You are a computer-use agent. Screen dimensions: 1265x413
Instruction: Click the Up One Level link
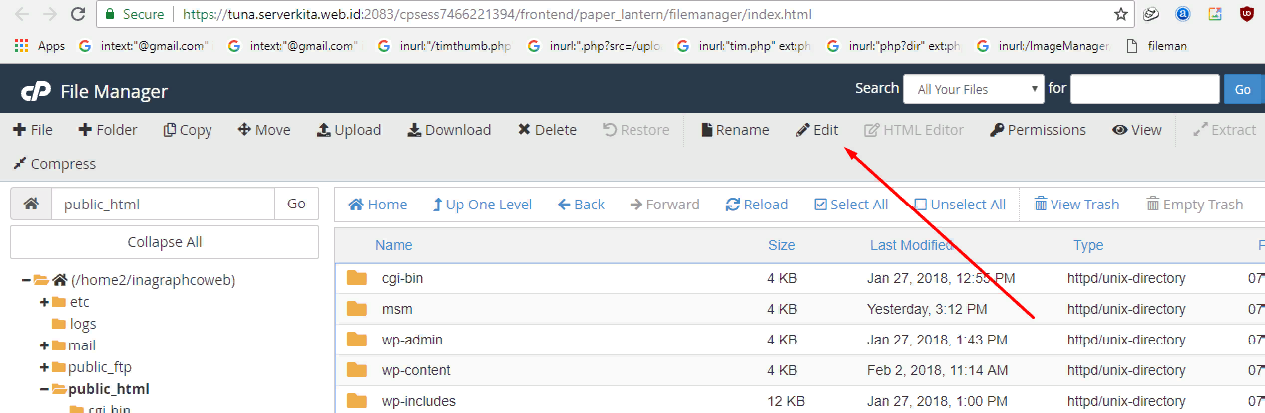[481, 204]
